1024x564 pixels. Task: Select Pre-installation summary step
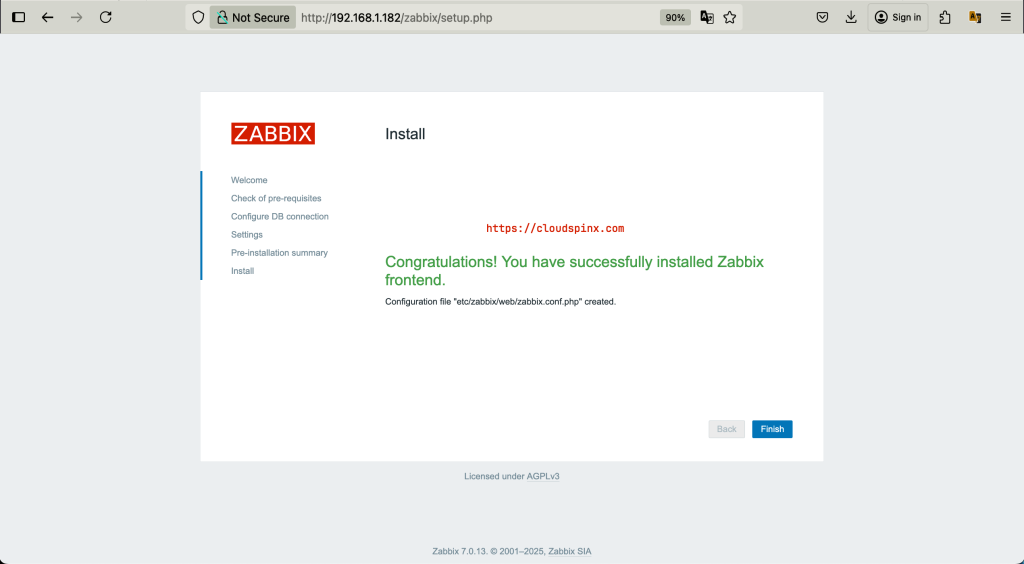[x=280, y=253]
